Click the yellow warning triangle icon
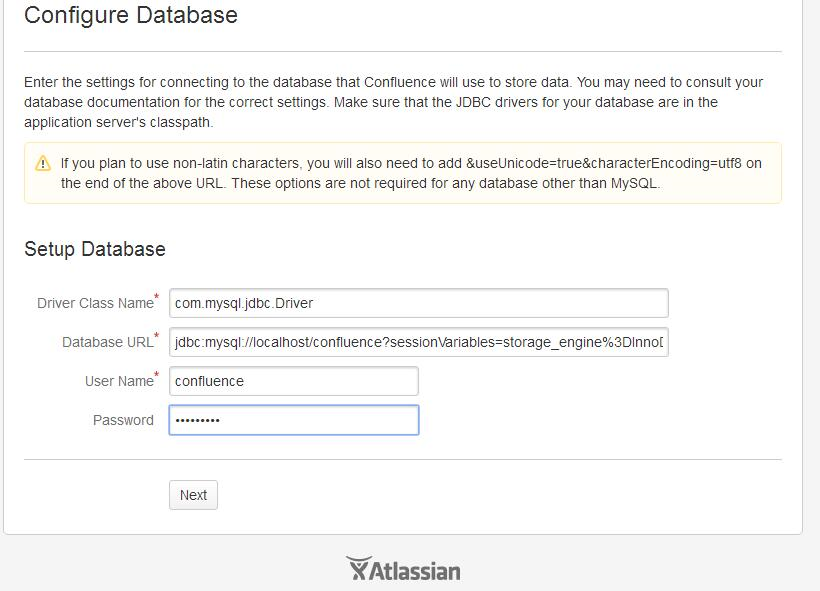Screen dimensions: 820x591 coord(43,163)
